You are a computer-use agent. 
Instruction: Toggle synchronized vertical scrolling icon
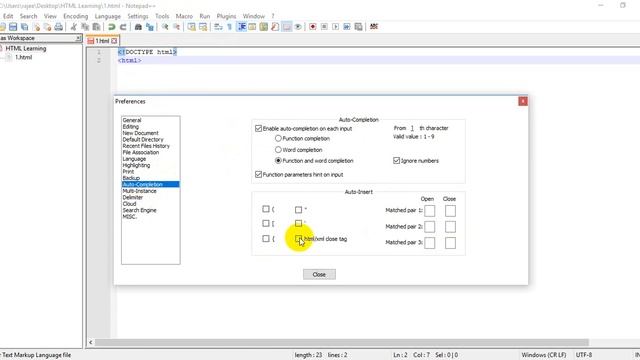(x=191, y=27)
